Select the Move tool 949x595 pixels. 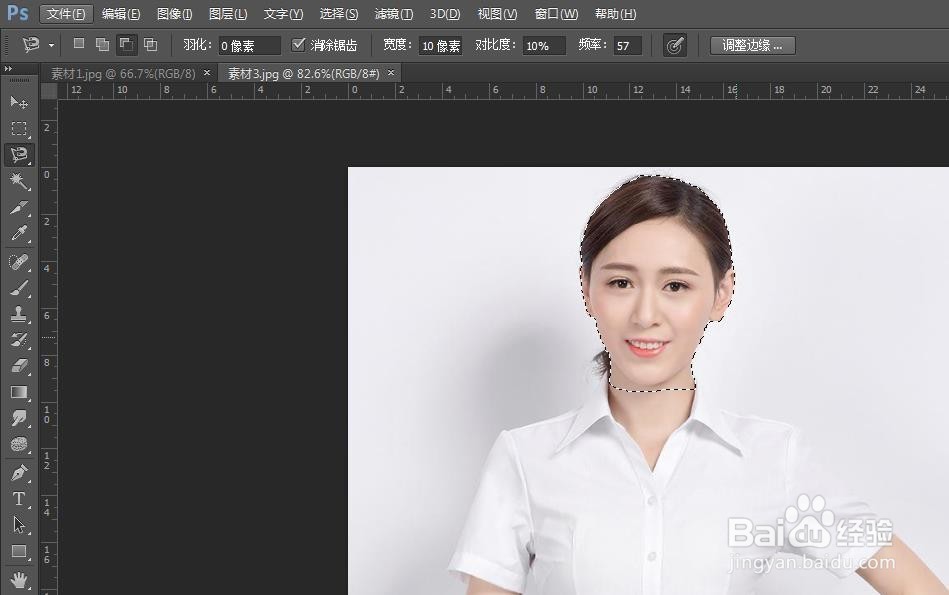(x=18, y=102)
